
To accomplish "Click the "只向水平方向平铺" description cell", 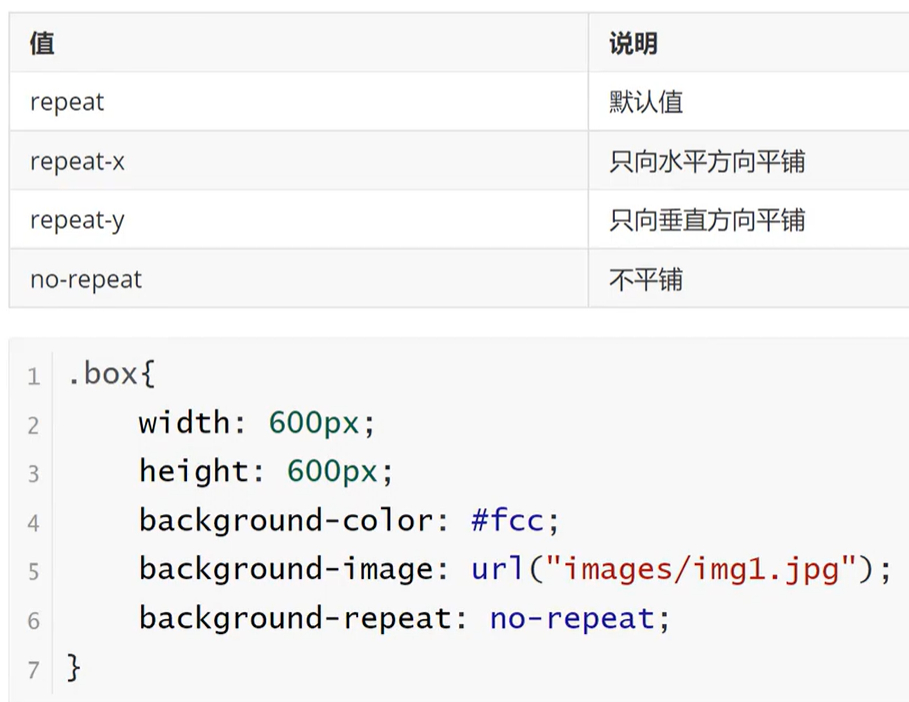I will (707, 161).
